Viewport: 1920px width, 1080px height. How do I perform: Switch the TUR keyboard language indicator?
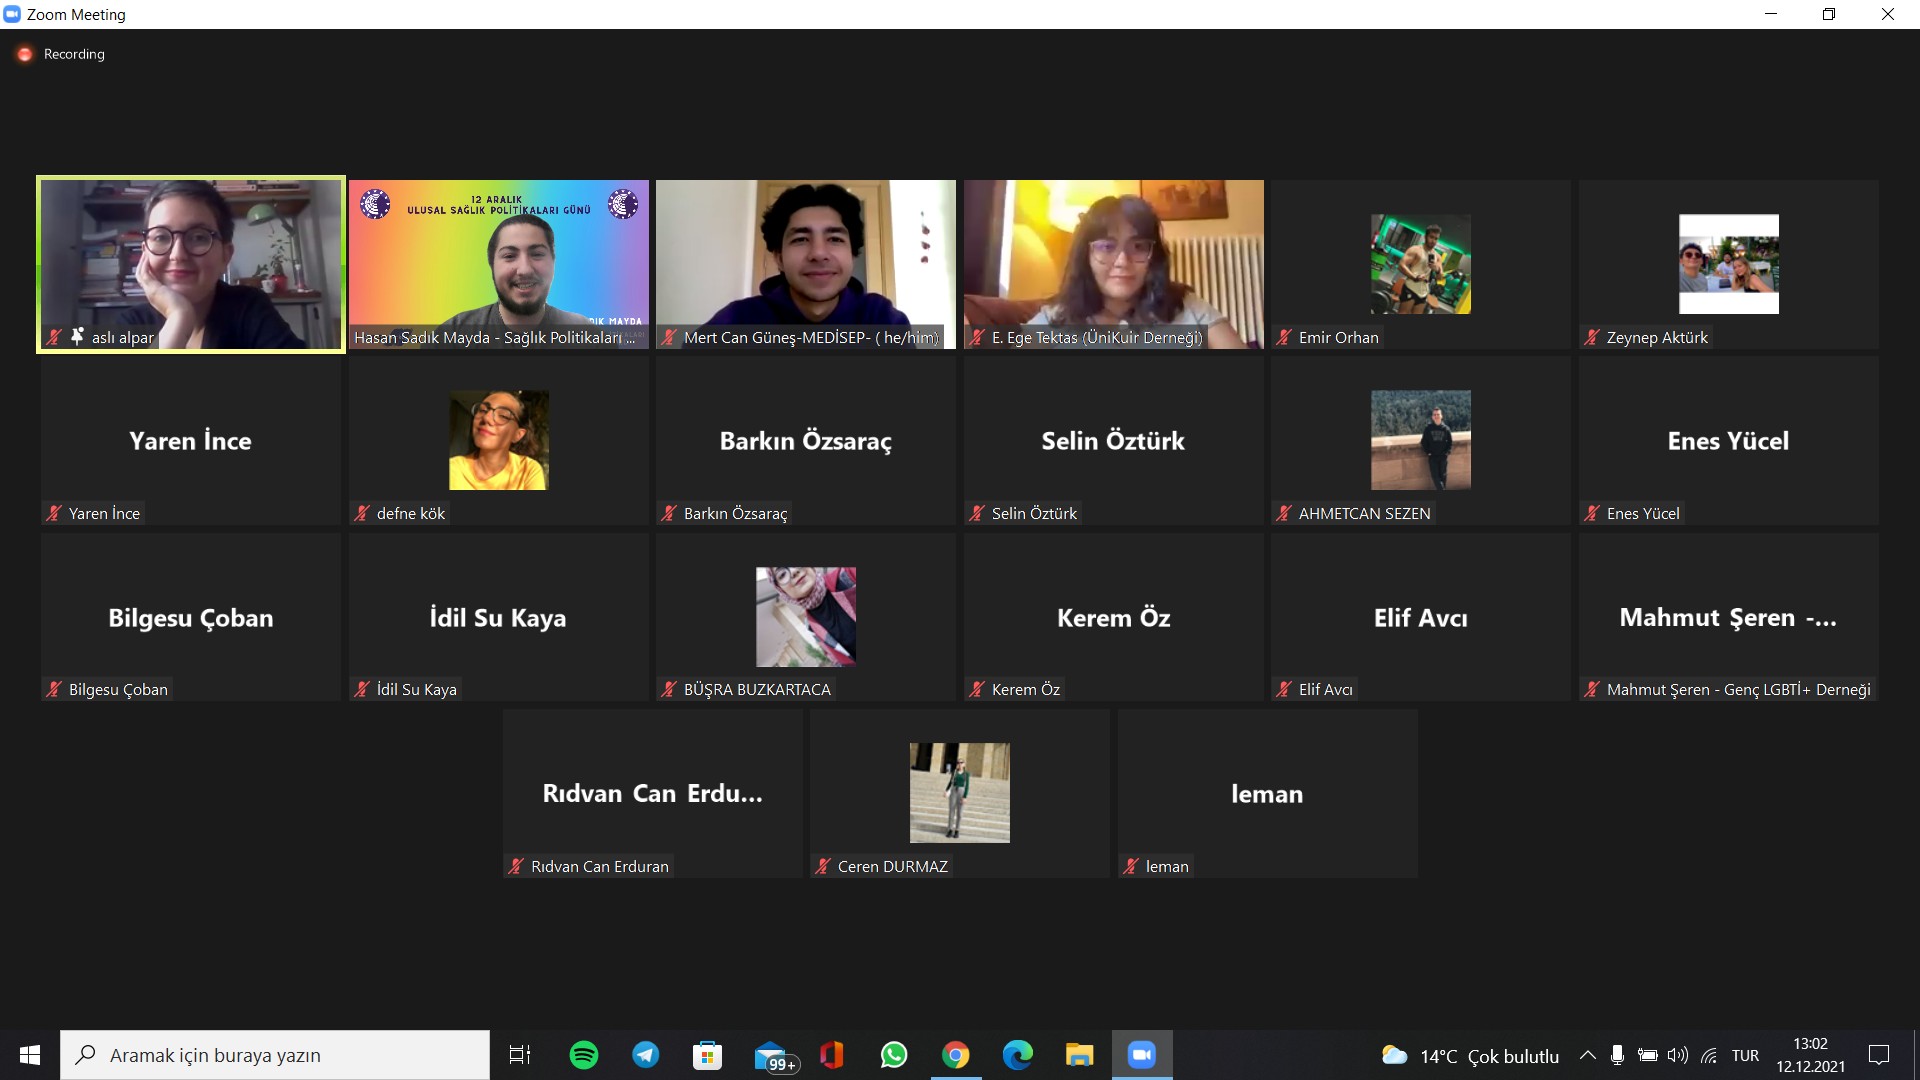coord(1745,1055)
